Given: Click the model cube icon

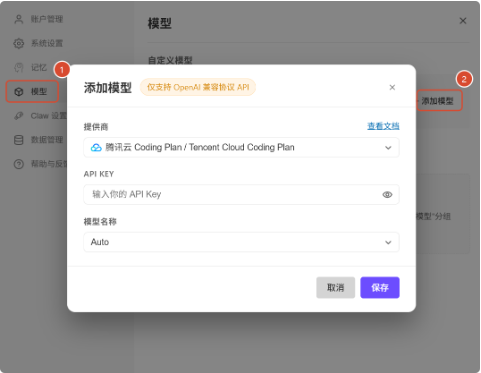Looking at the screenshot, I should (x=19, y=92).
